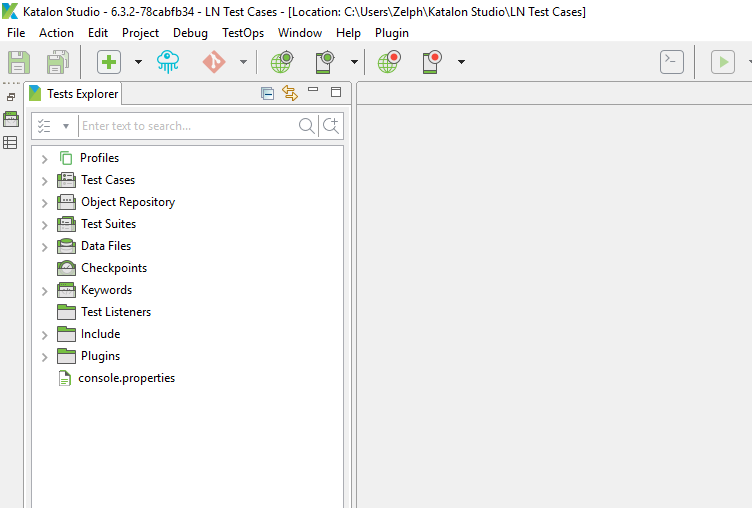Screen dimensions: 752x508
Task: Click the table view icon in the left sidebar
Action: (x=10, y=142)
